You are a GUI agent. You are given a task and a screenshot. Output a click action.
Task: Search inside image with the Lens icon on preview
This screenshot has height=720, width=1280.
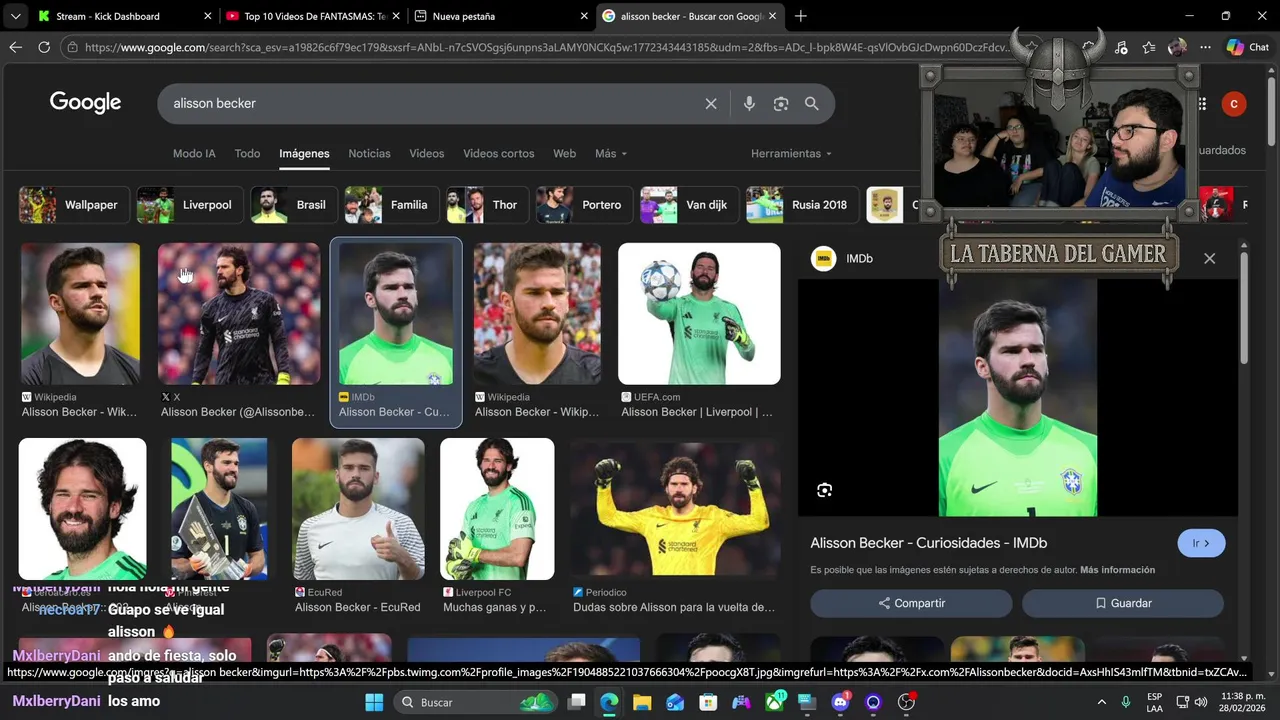(x=824, y=490)
